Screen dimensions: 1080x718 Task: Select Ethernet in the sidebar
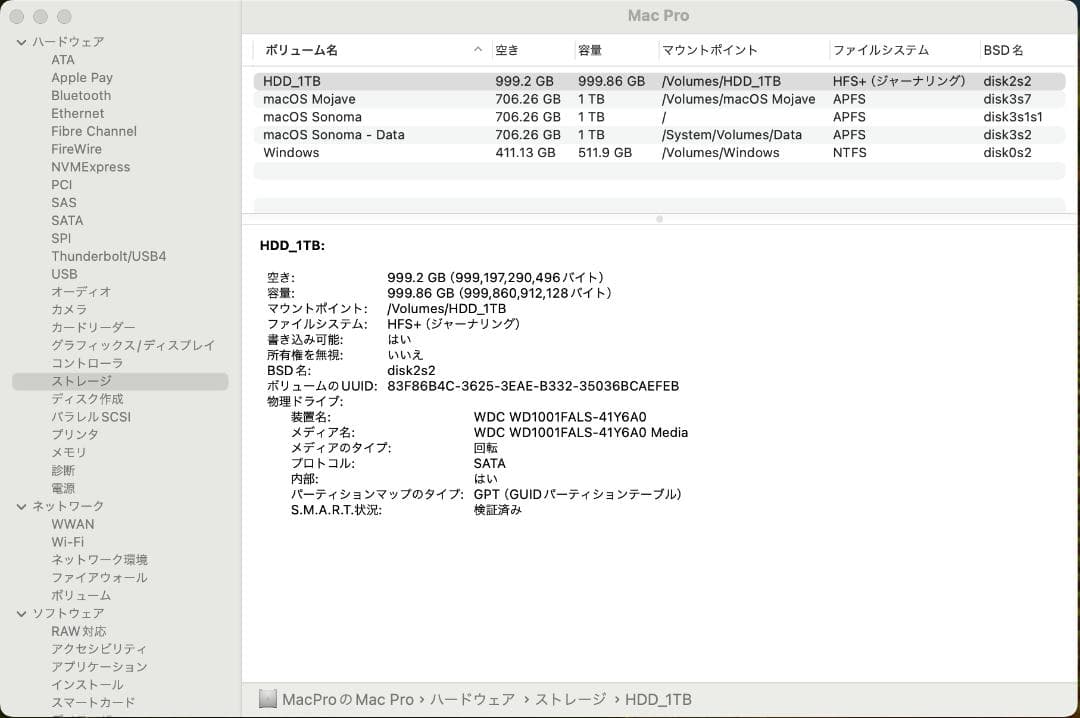(x=78, y=114)
